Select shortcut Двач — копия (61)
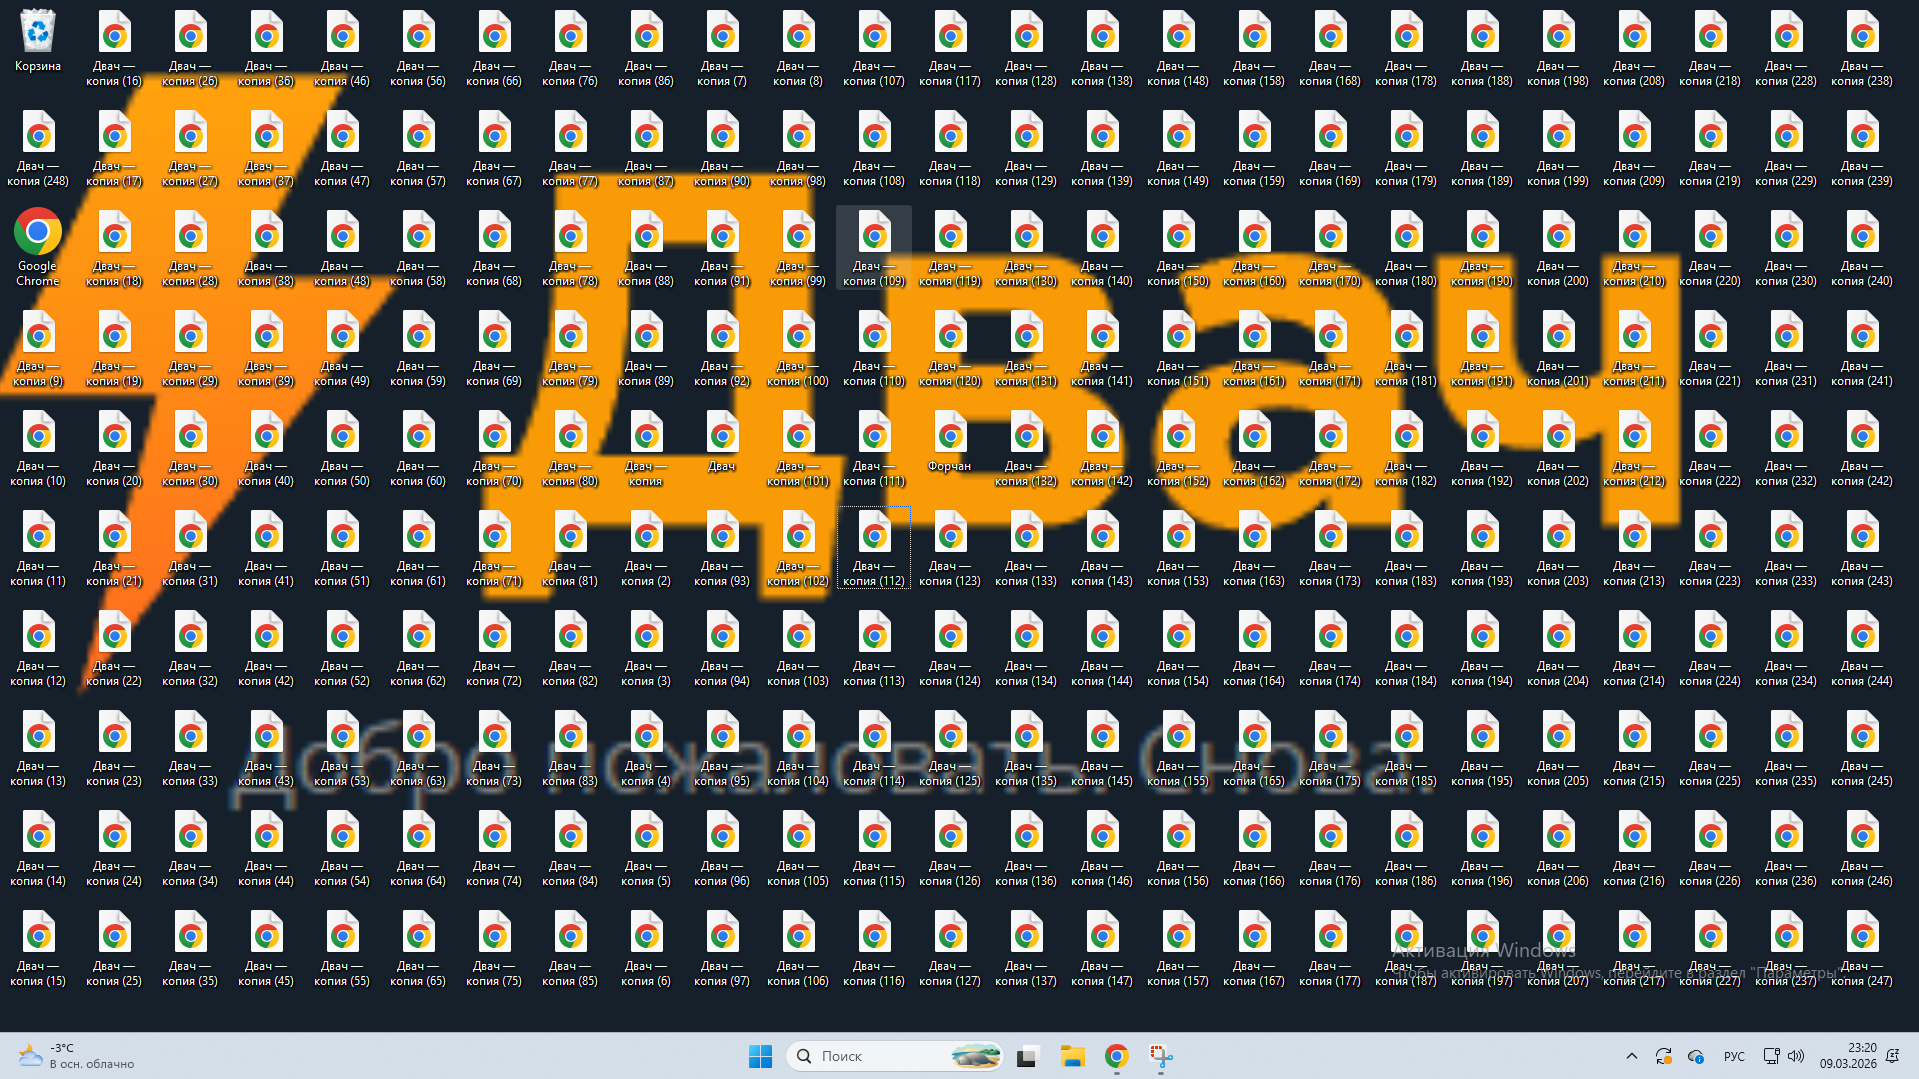1919x1079 pixels. [418, 548]
